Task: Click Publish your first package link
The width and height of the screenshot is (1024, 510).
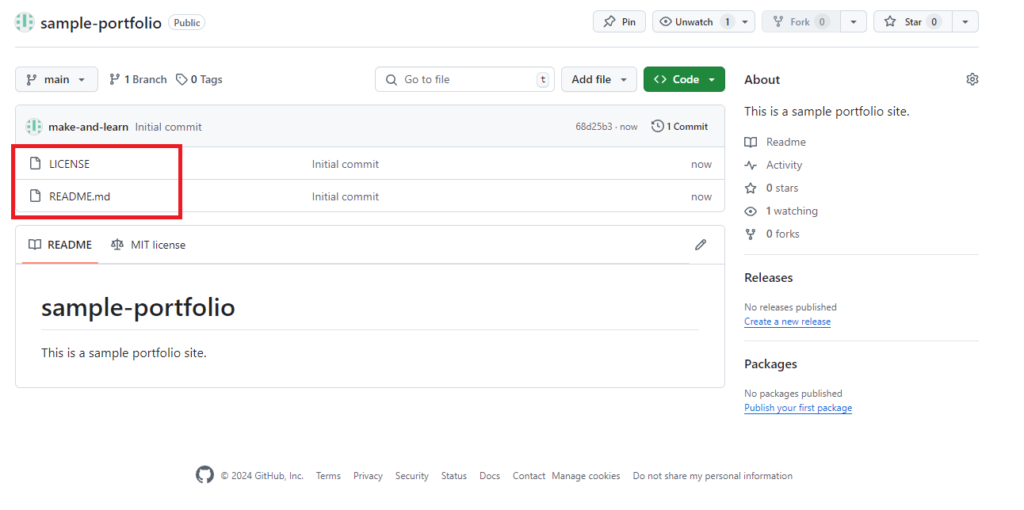Action: coord(798,407)
